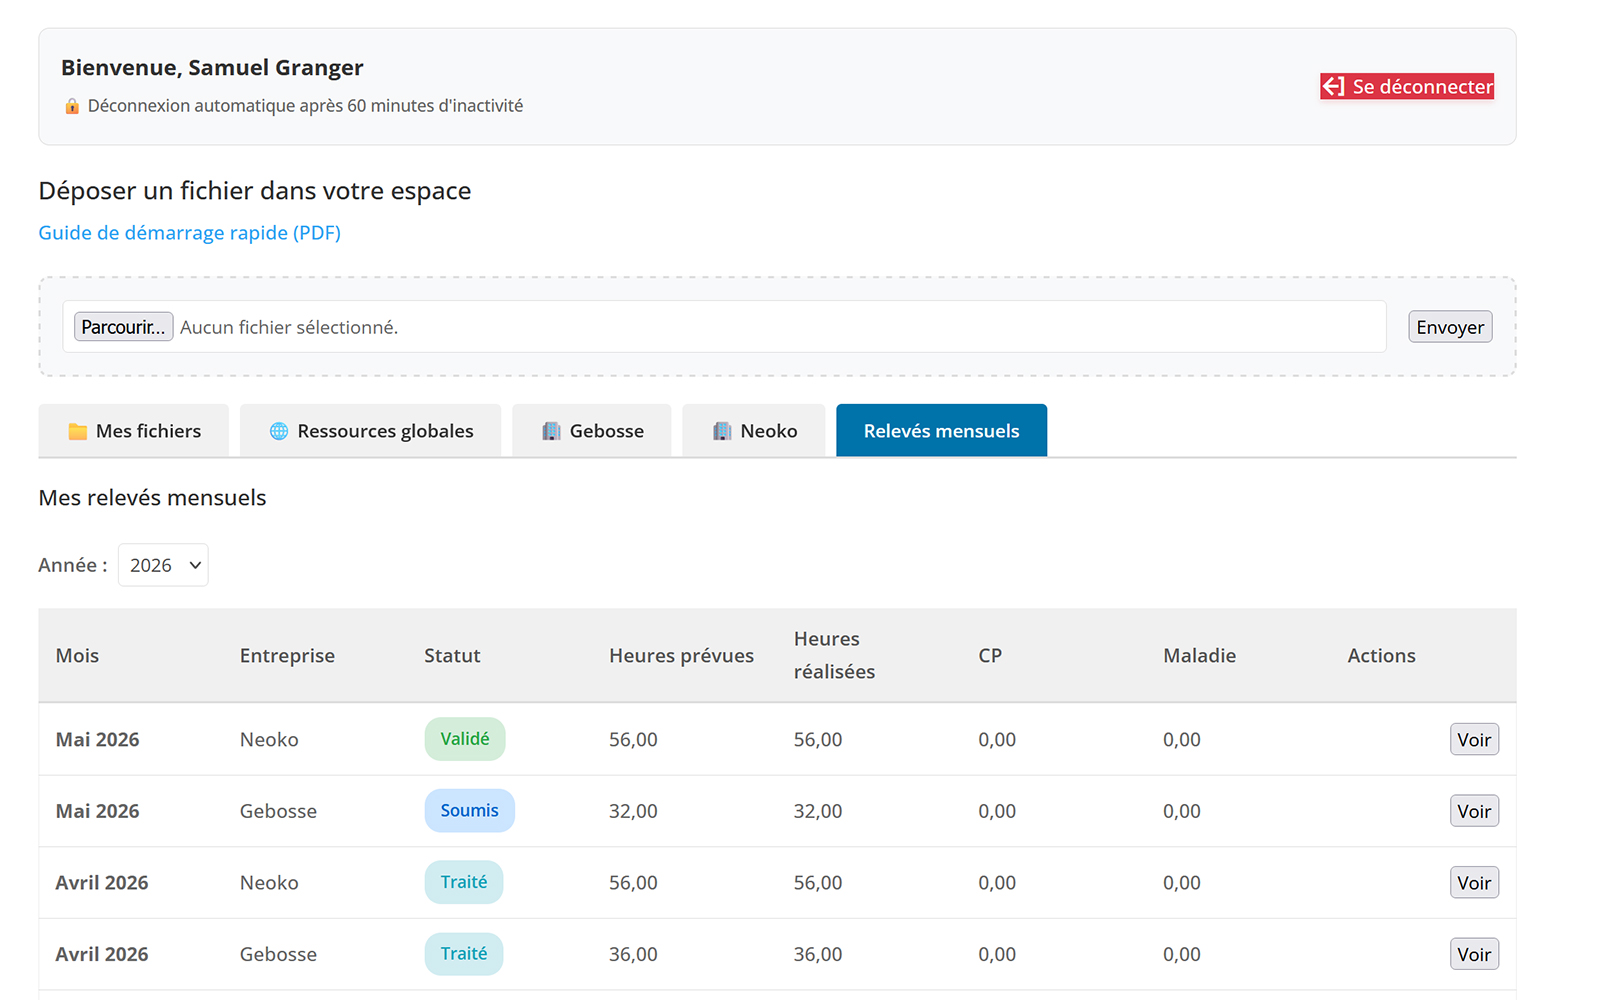Open Guide de démarrage rapide PDF link
The image size is (1600, 1000).
point(190,233)
